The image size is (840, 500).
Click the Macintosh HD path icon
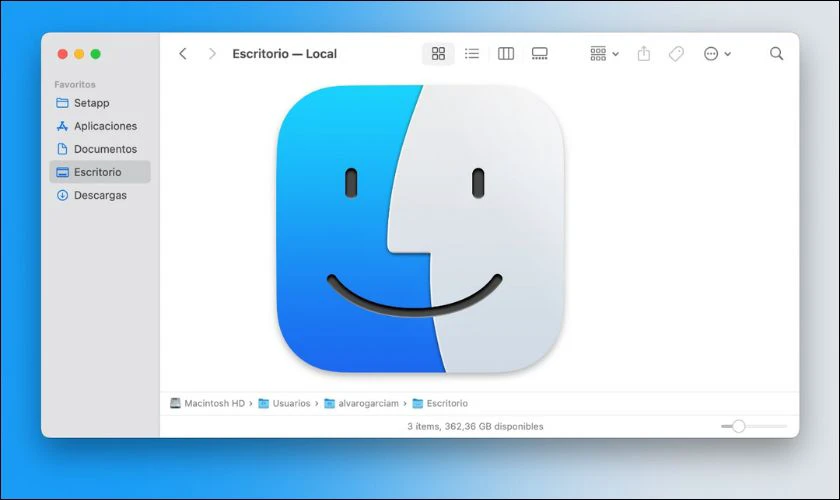pos(176,403)
